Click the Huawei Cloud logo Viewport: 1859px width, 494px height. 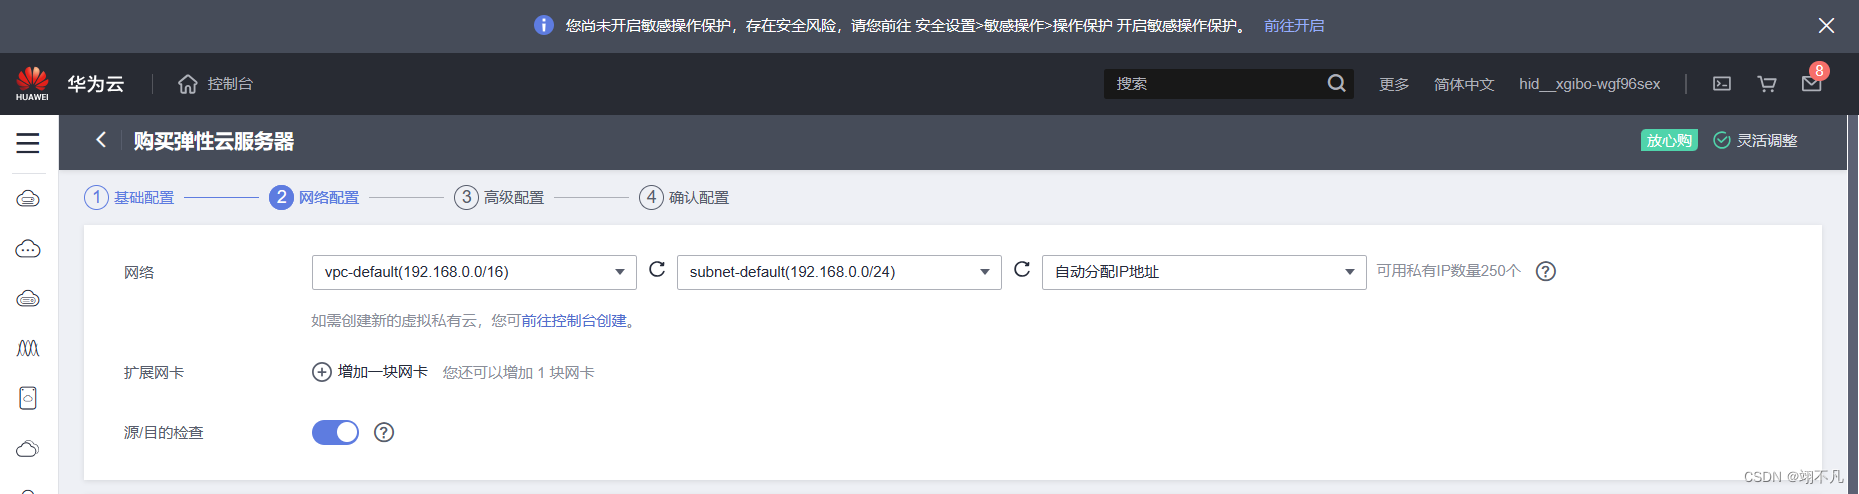(32, 84)
